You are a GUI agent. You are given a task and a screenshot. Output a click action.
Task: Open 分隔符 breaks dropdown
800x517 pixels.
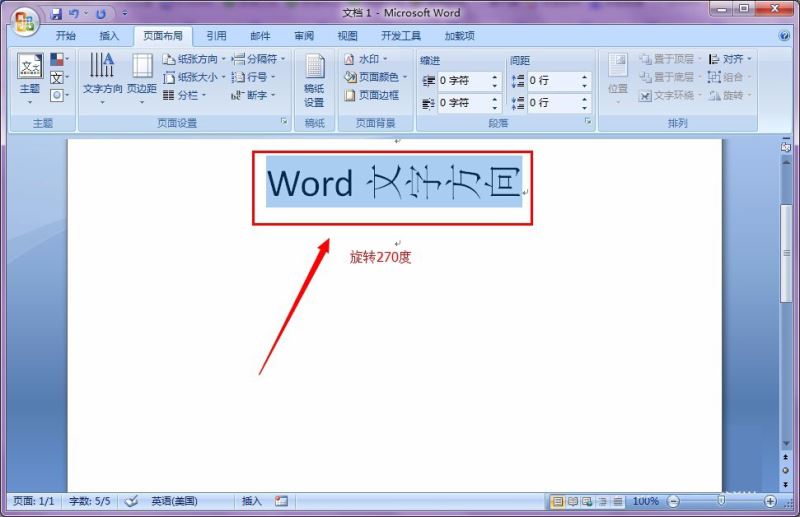pos(258,59)
